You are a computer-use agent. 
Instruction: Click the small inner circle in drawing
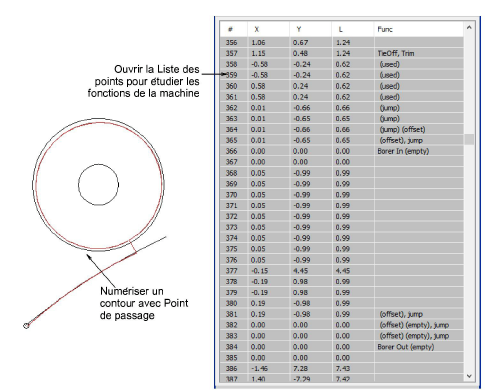pos(98,184)
